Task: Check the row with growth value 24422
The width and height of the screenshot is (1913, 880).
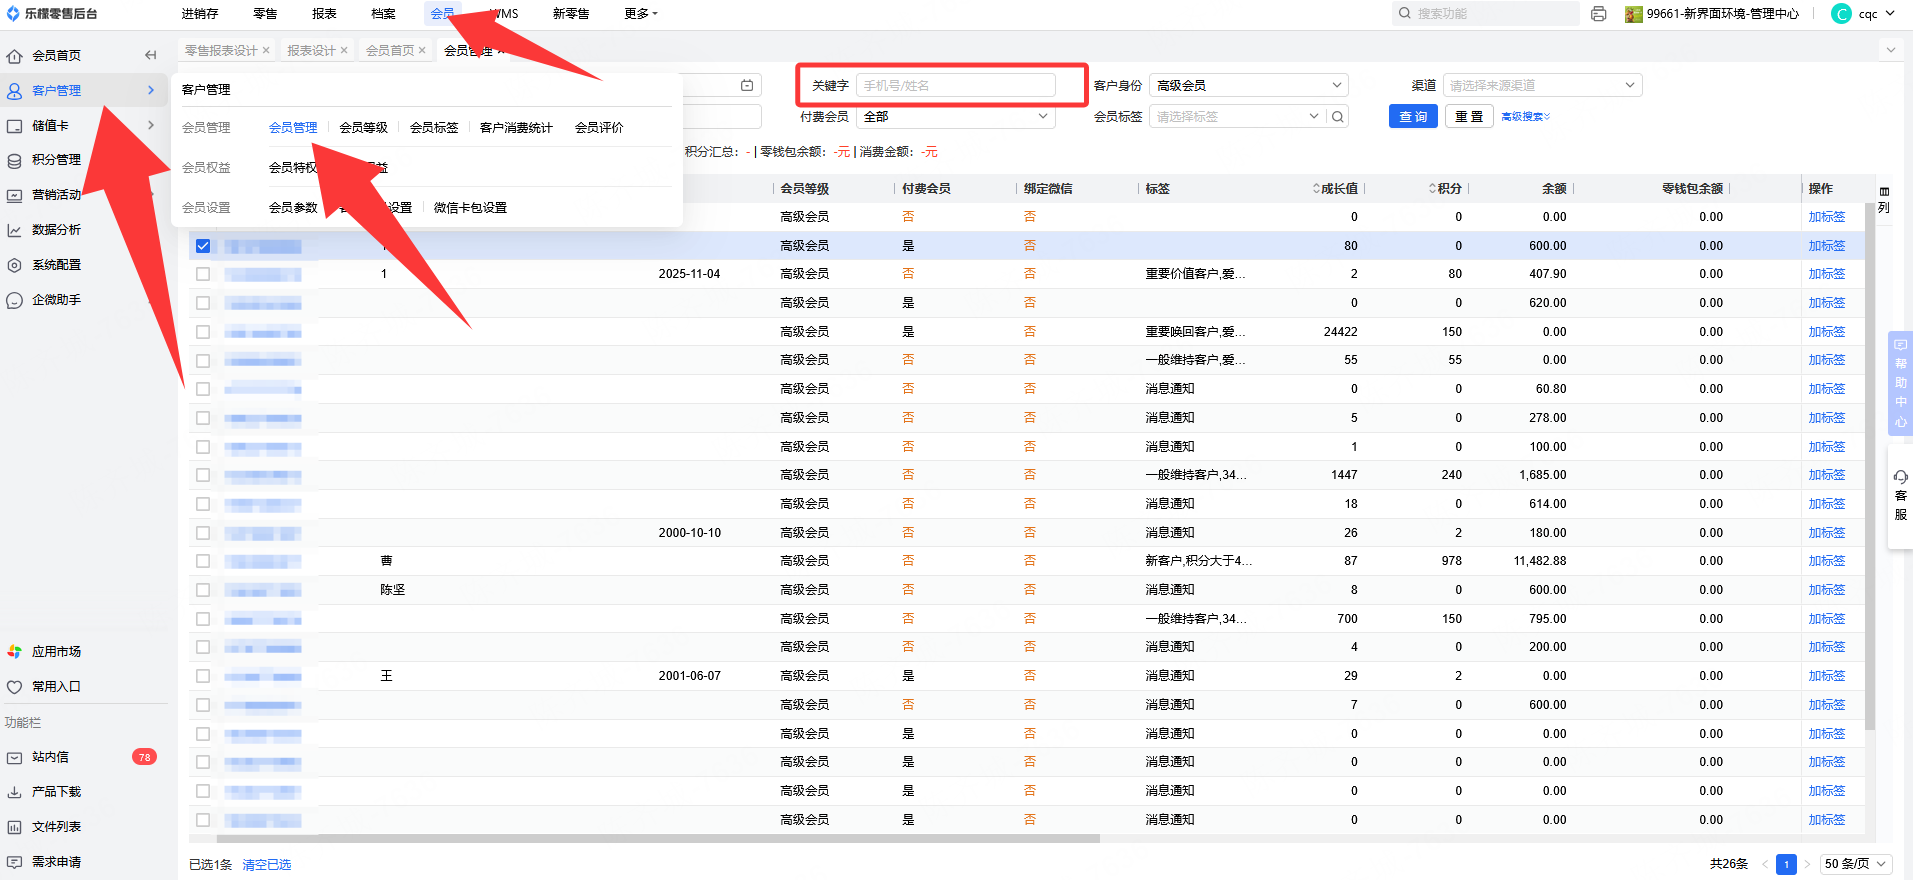Action: pyautogui.click(x=203, y=332)
